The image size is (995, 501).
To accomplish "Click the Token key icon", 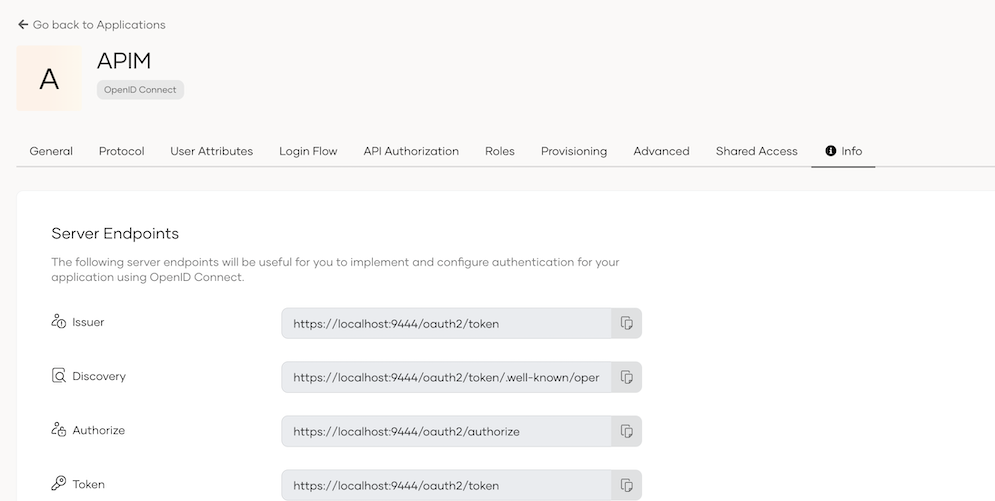I will pyautogui.click(x=58, y=484).
